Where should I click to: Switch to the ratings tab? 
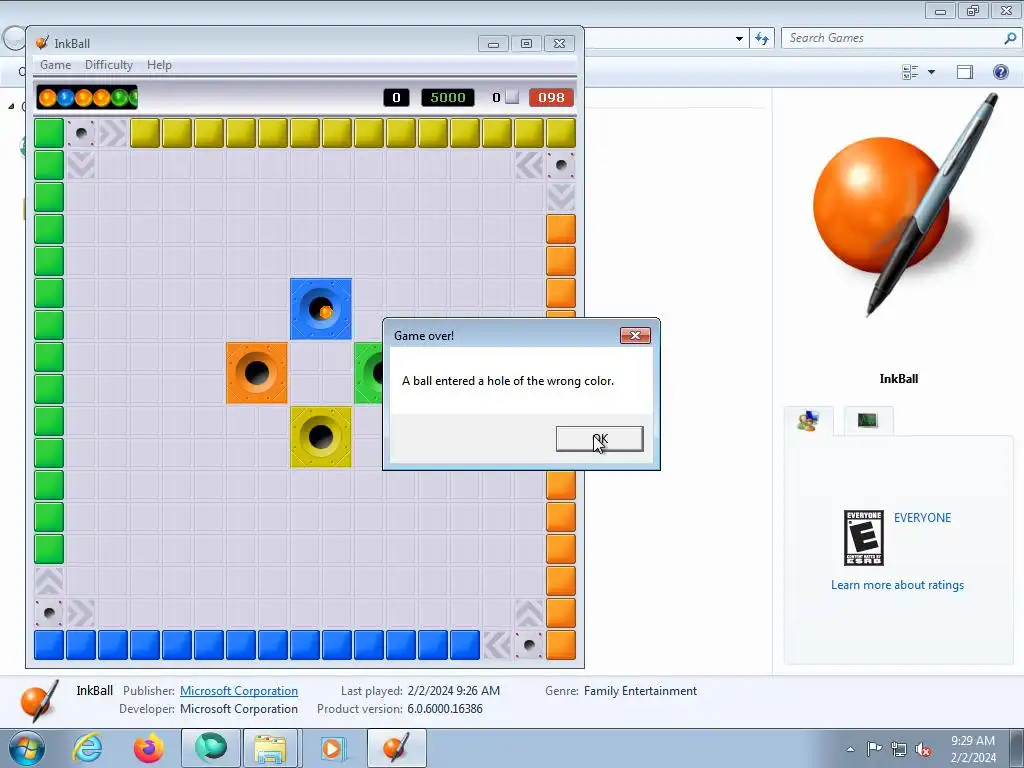point(808,421)
